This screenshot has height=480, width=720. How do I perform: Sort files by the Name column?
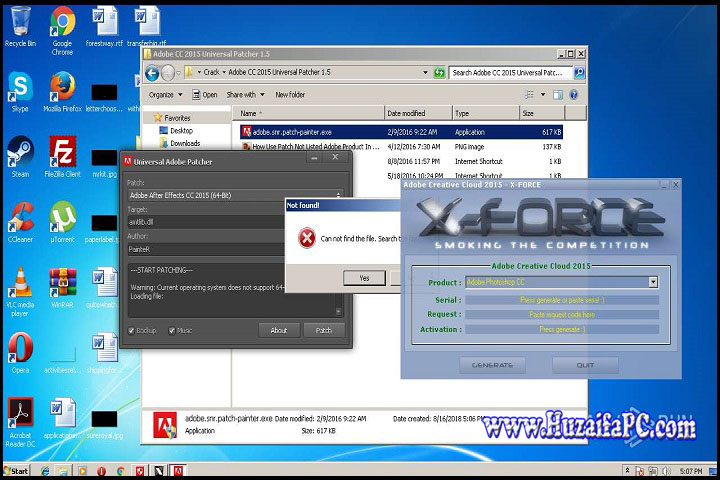(309, 113)
